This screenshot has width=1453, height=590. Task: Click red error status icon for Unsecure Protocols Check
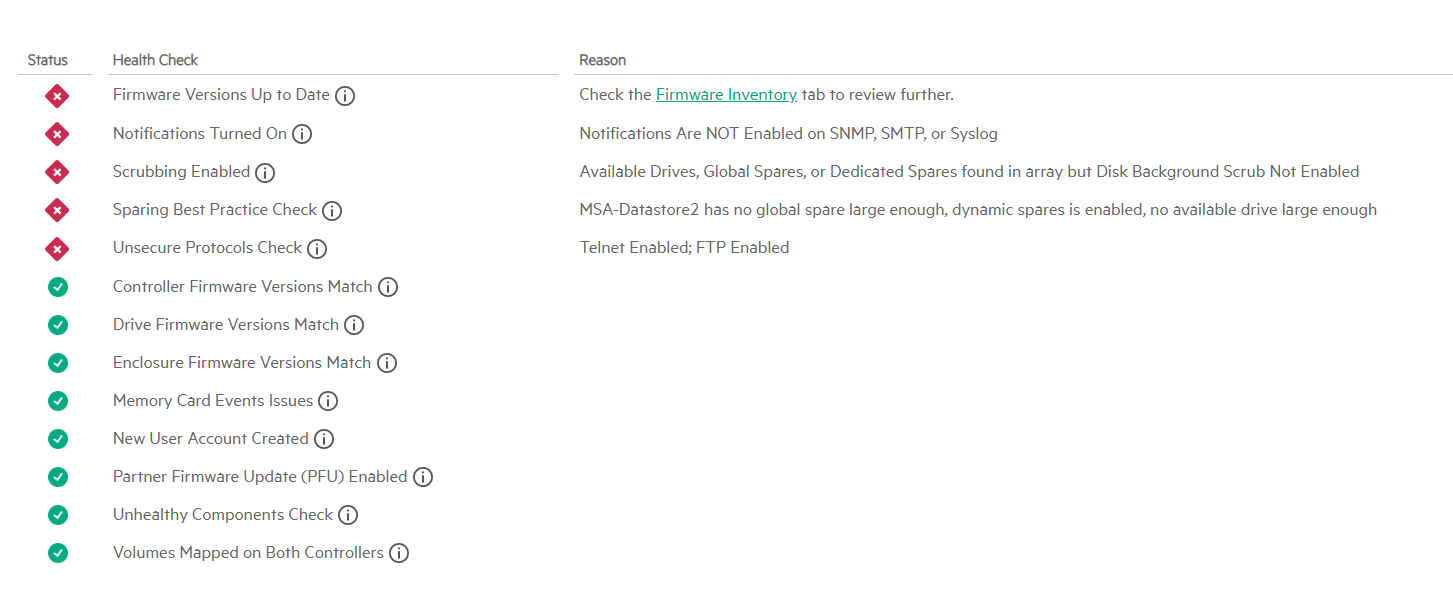(58, 249)
